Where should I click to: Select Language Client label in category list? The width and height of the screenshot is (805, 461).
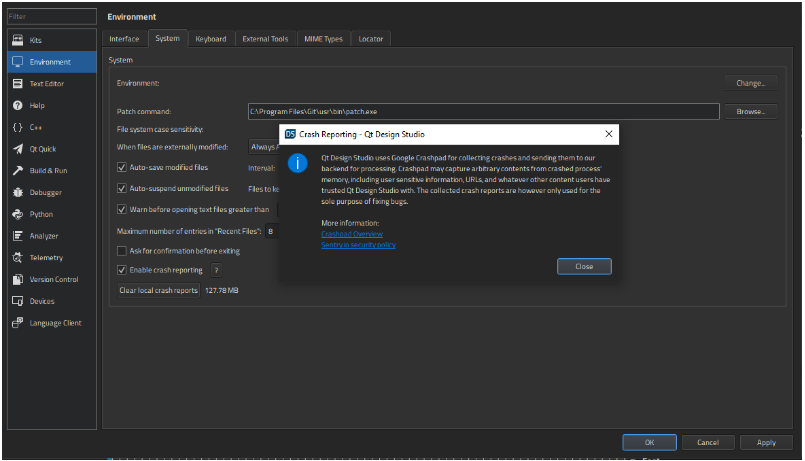55,323
